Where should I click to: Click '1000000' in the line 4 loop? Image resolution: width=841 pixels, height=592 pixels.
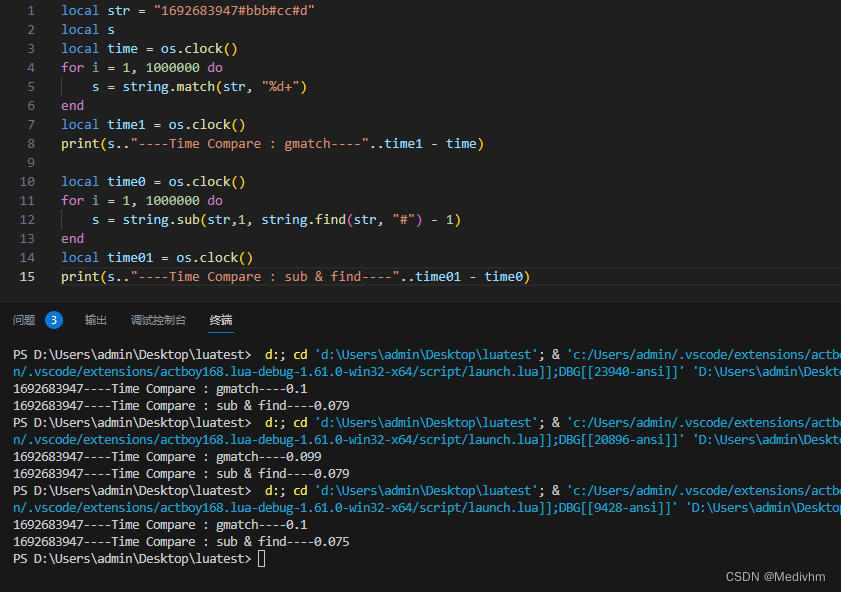(x=173, y=68)
